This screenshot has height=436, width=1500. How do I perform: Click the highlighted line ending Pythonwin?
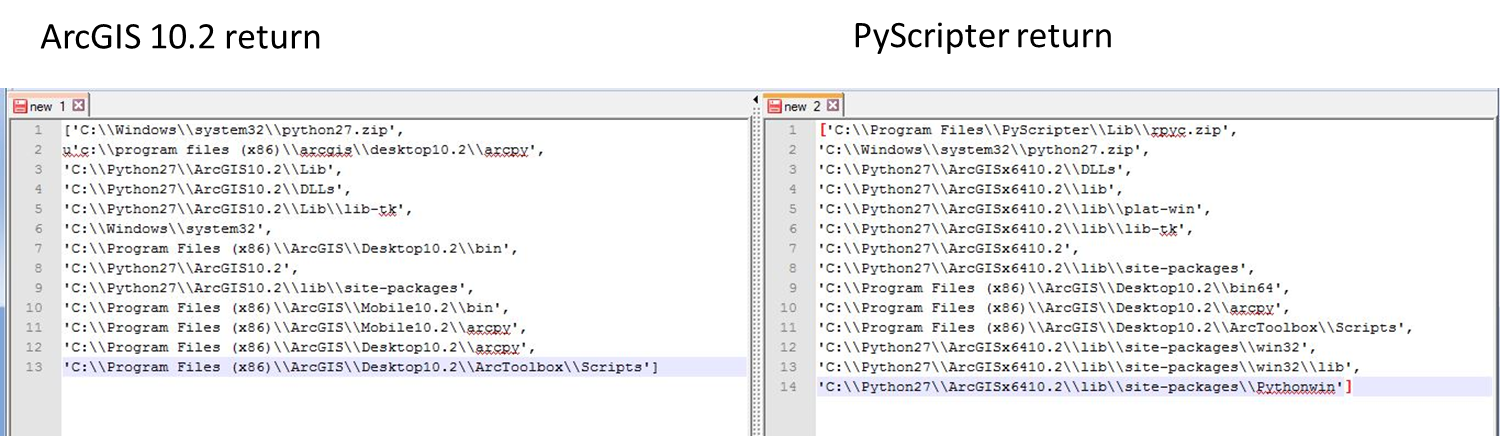1086,386
